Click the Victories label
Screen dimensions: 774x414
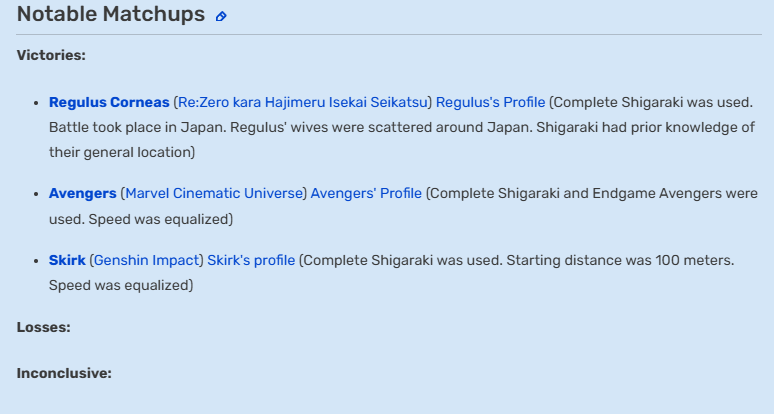51,55
